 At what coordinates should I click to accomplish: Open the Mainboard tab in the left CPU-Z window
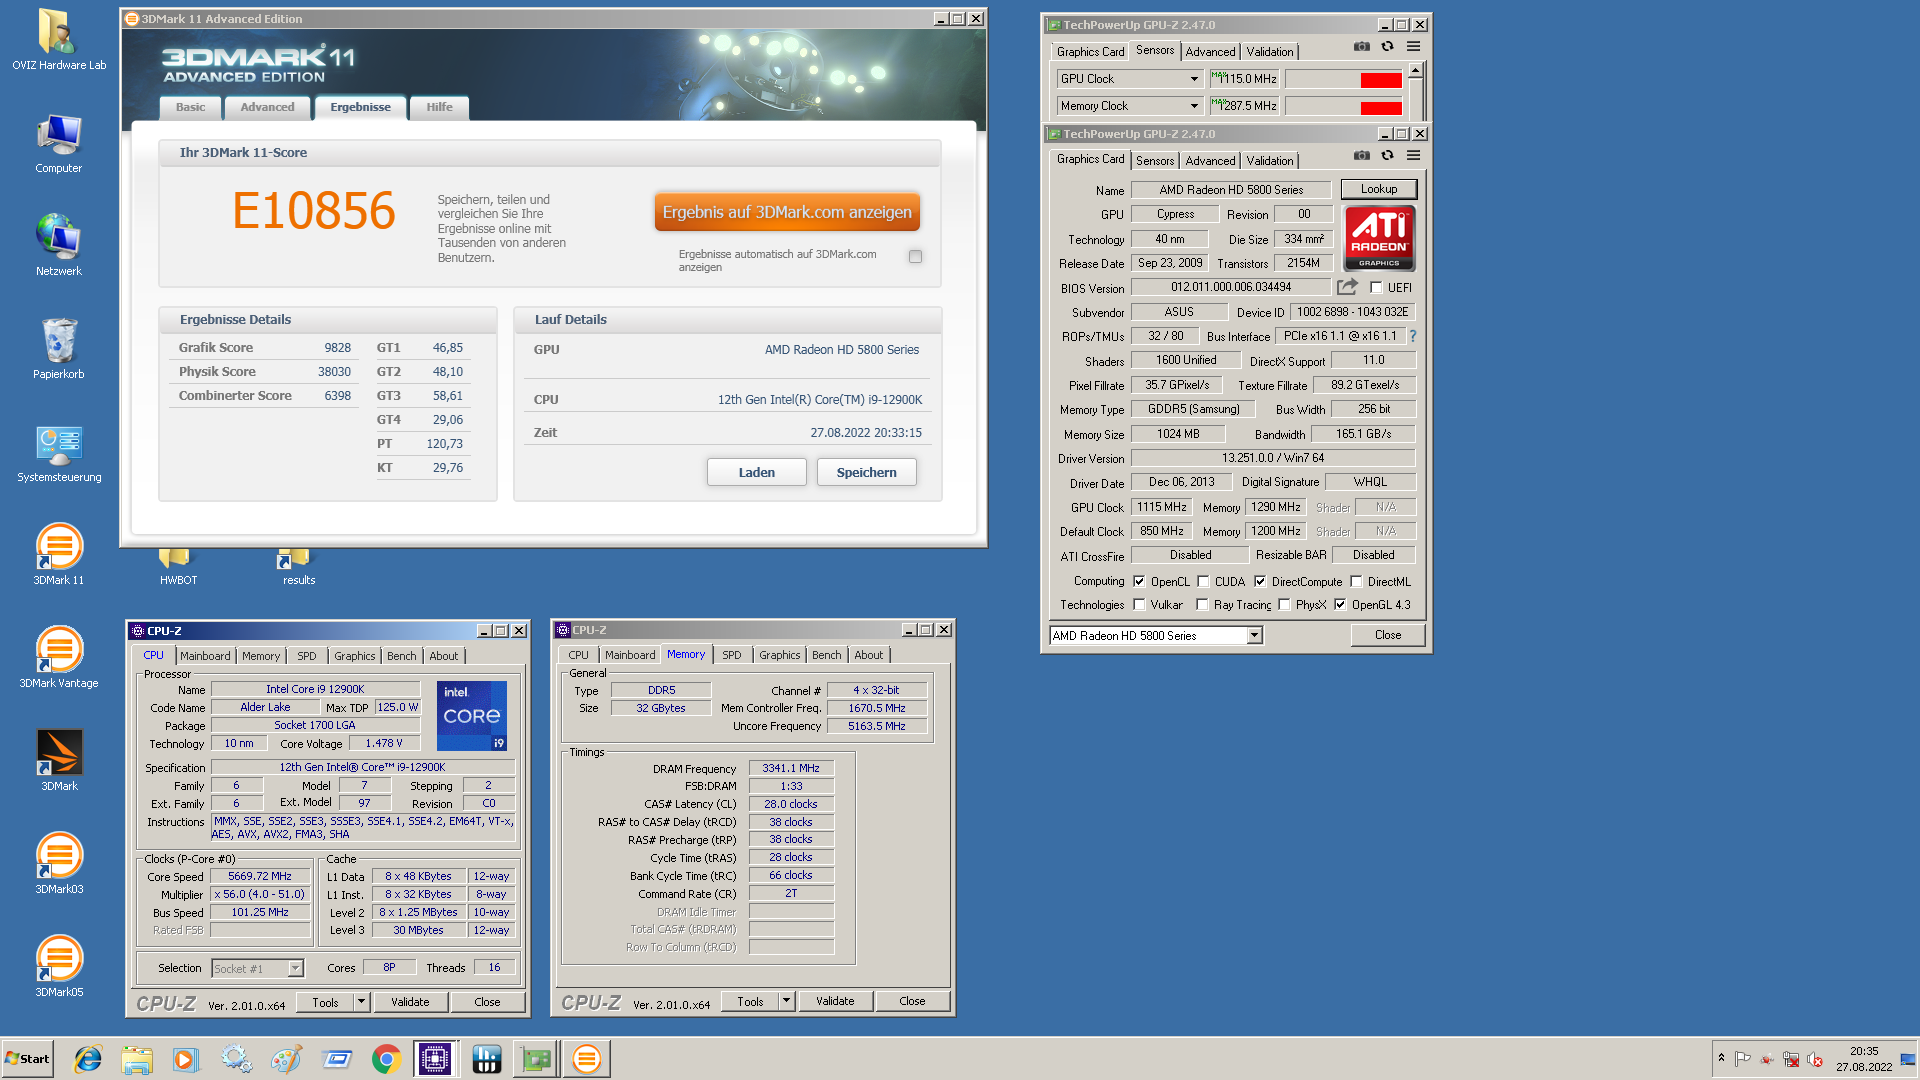205,656
